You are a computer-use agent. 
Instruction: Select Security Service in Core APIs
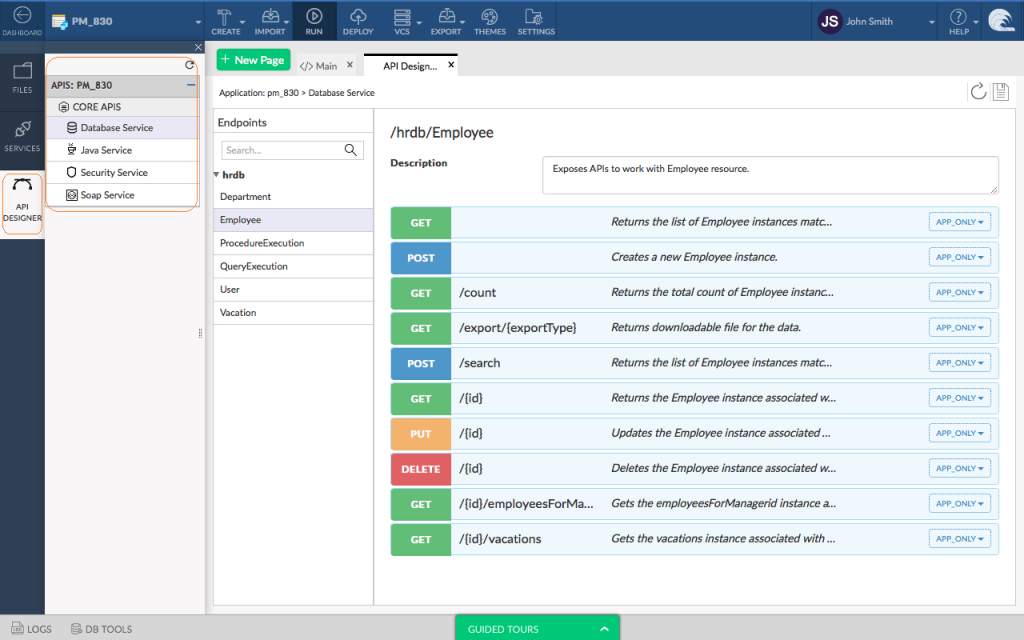[113, 173]
